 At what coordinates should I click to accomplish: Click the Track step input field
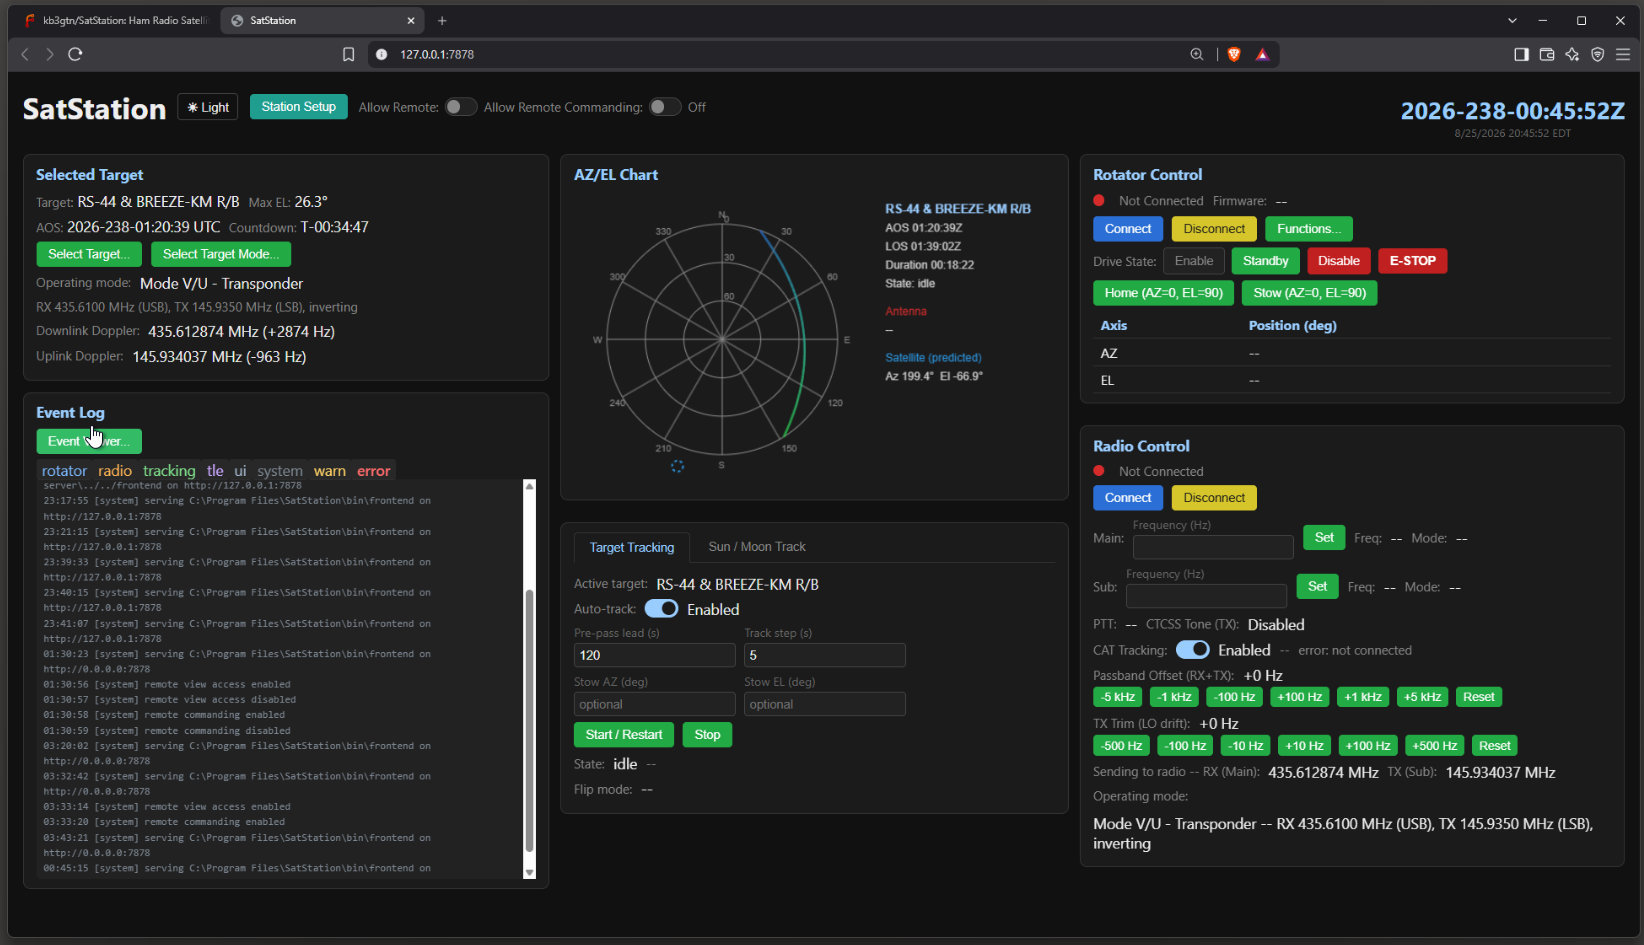click(825, 655)
